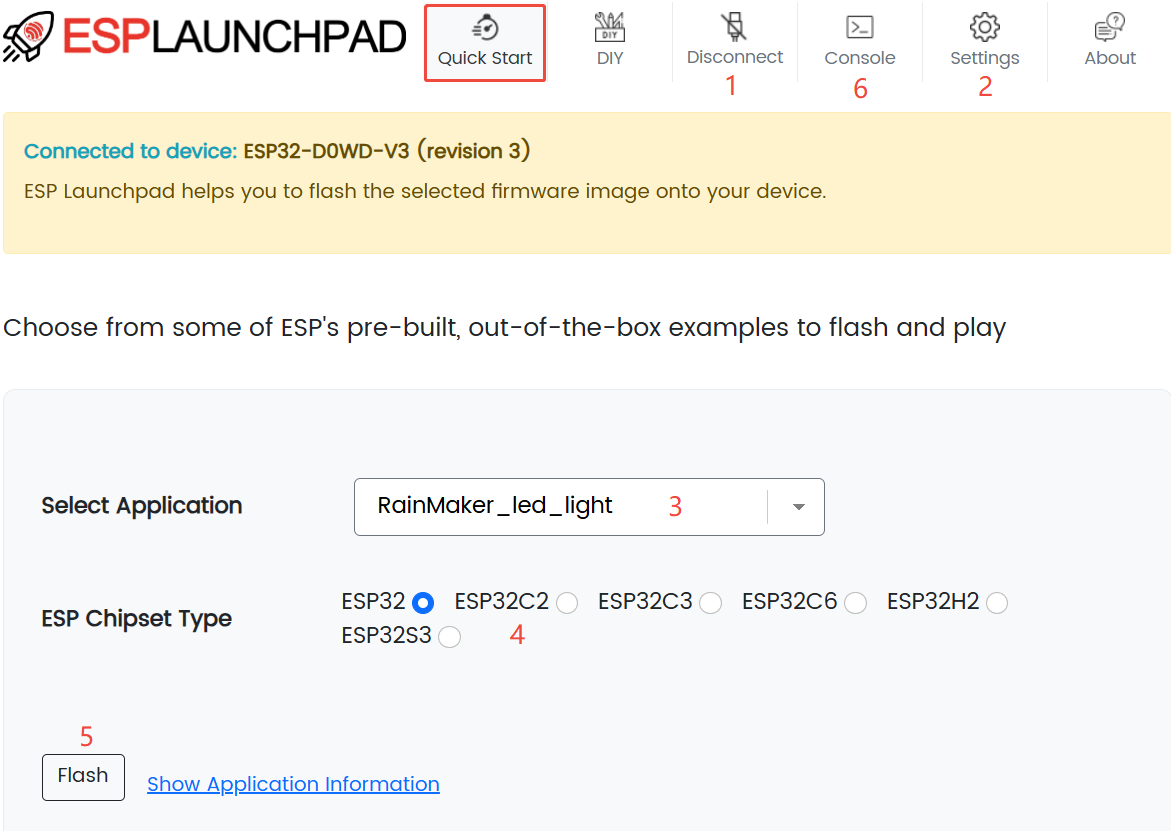
Task: Click the About help bubble icon
Action: [1110, 27]
